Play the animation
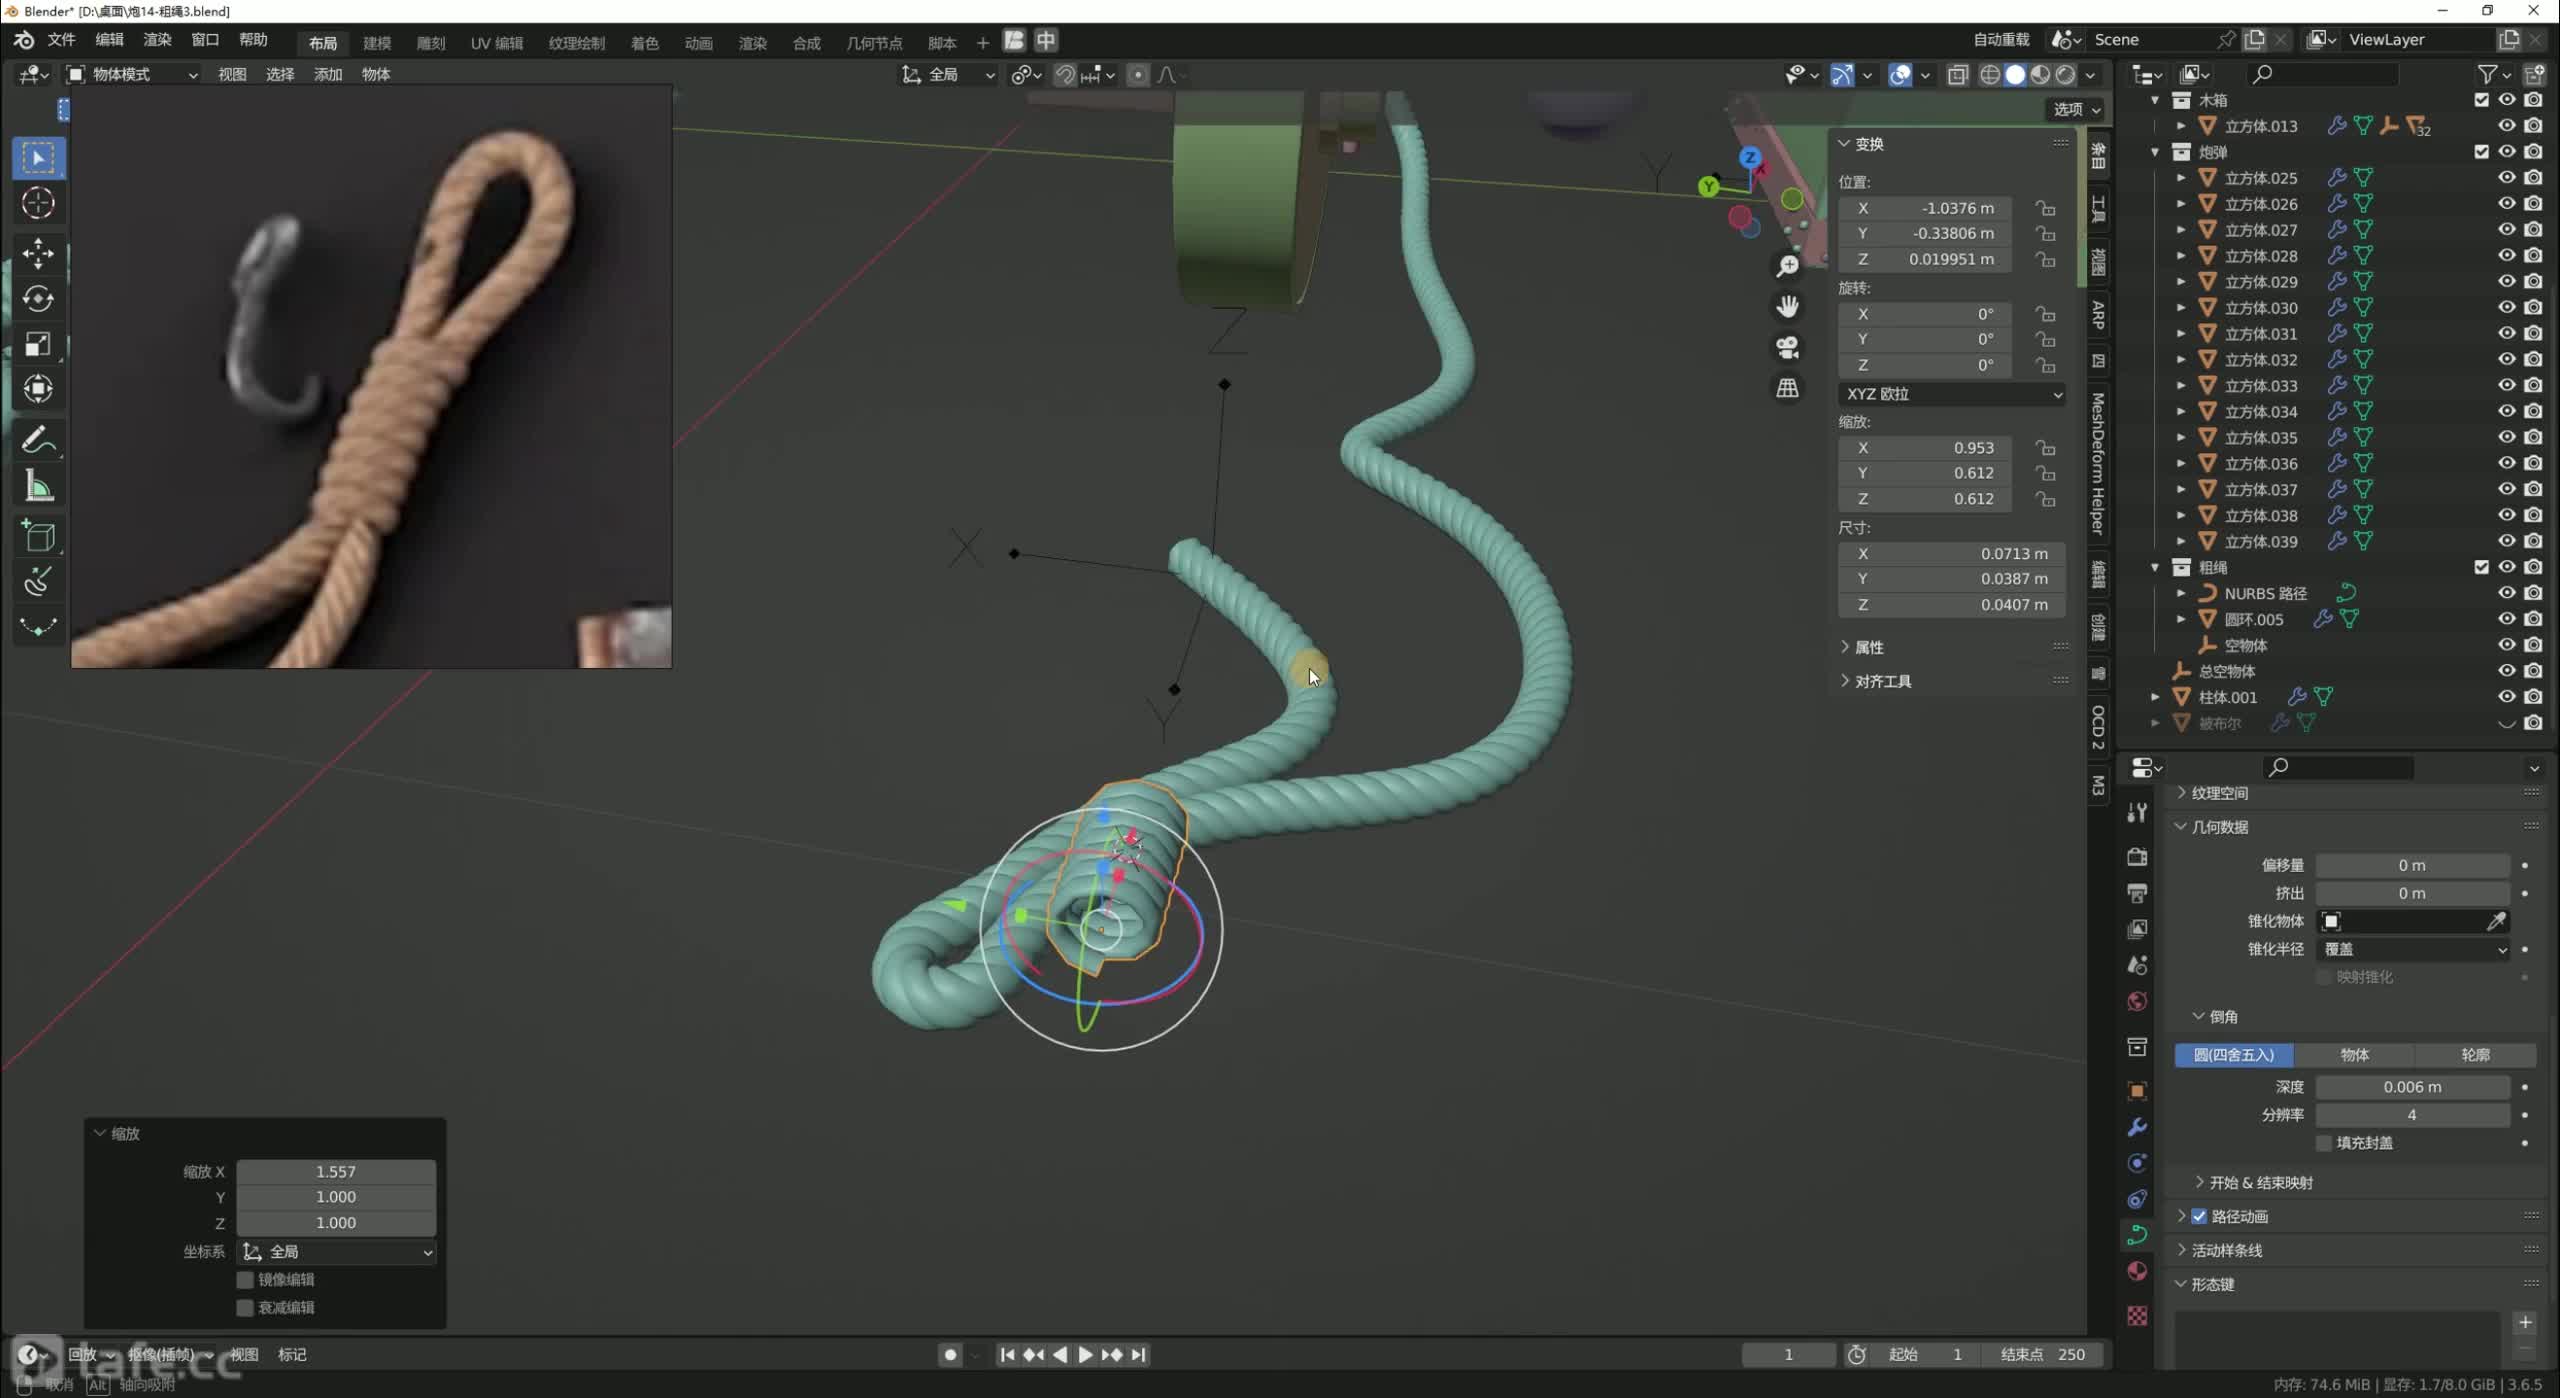The image size is (2560, 1398). click(x=1085, y=1355)
